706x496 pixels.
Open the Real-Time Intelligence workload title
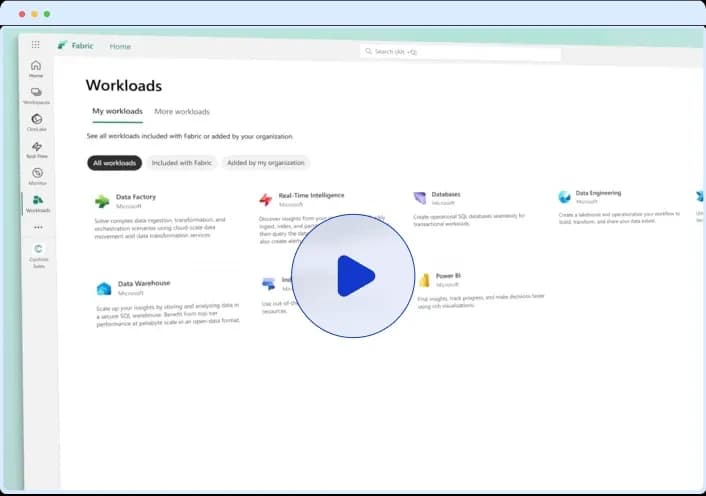click(311, 195)
